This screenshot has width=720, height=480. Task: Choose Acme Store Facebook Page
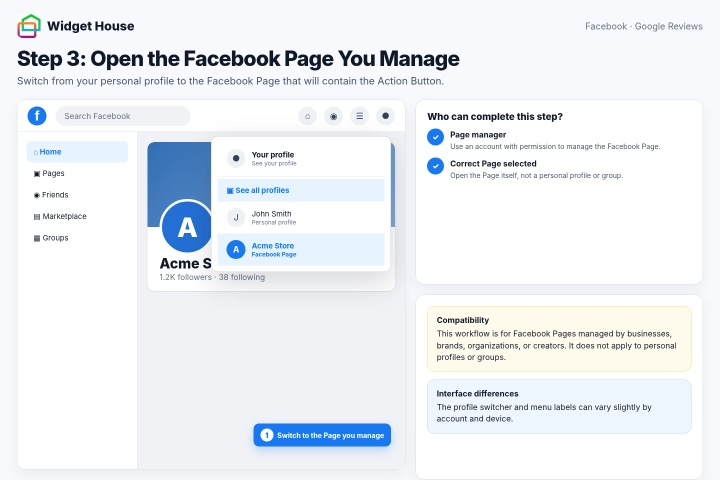tap(301, 249)
